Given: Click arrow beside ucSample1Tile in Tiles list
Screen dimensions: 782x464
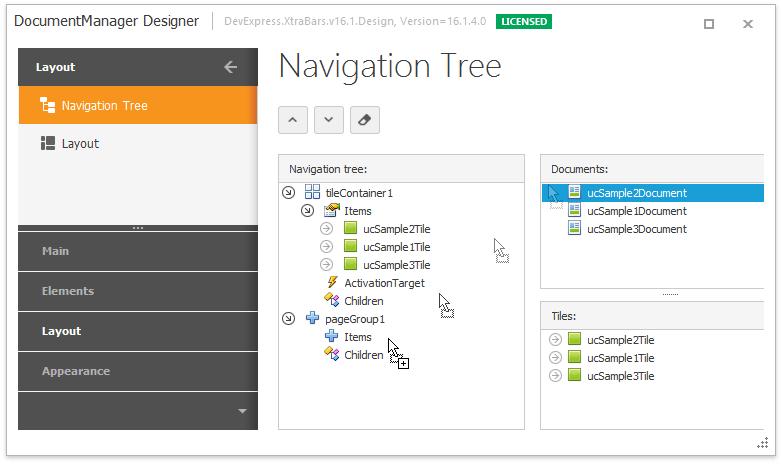Looking at the screenshot, I should click(555, 358).
